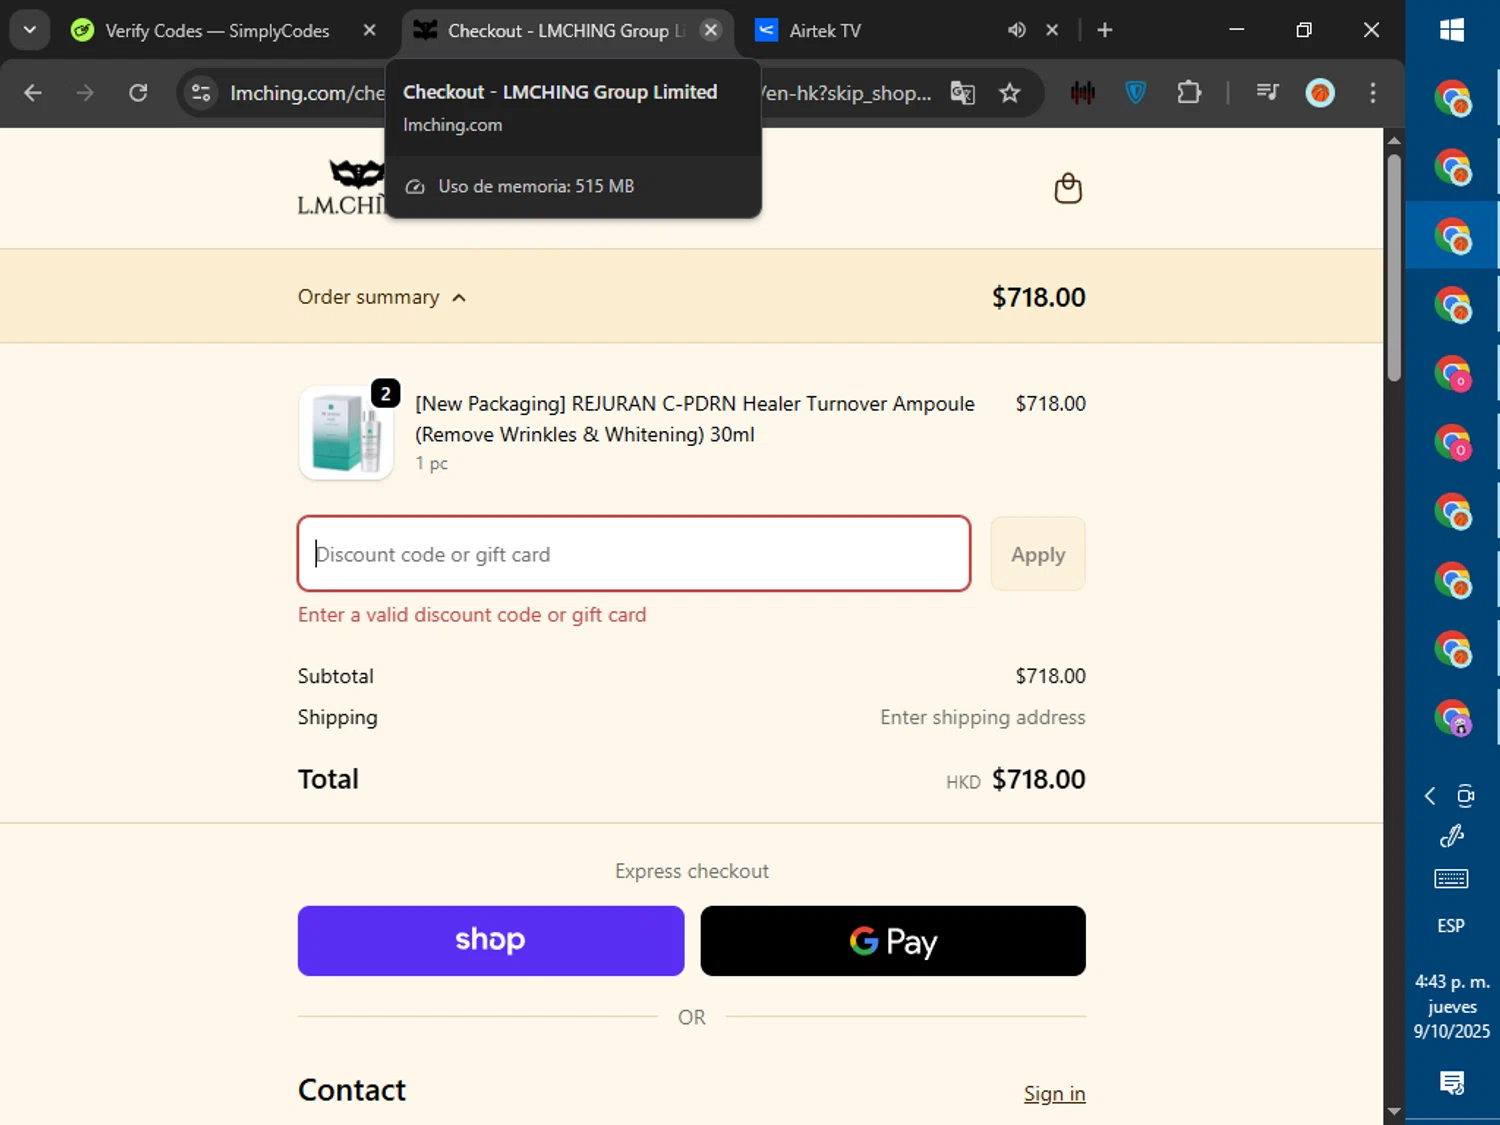Image resolution: width=1500 pixels, height=1125 pixels.
Task: Open the red audio waveform extension
Action: click(x=1082, y=93)
